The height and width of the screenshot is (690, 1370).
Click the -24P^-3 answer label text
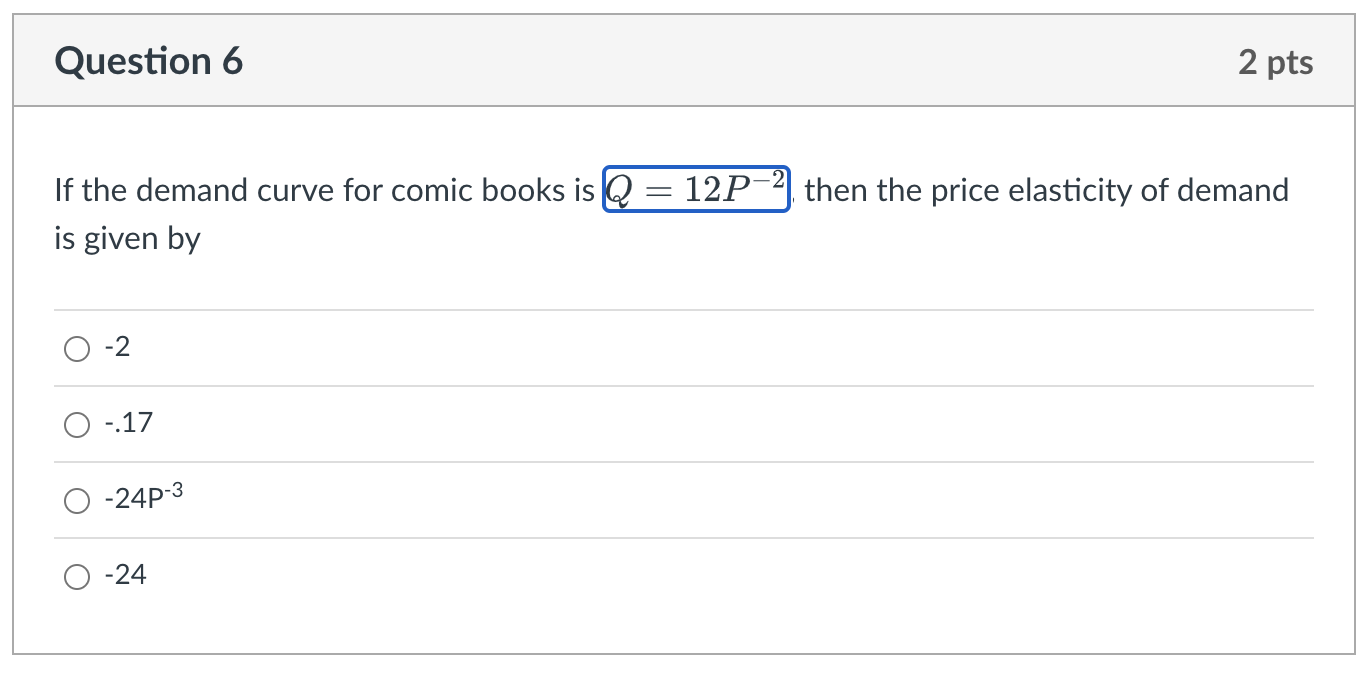(144, 497)
